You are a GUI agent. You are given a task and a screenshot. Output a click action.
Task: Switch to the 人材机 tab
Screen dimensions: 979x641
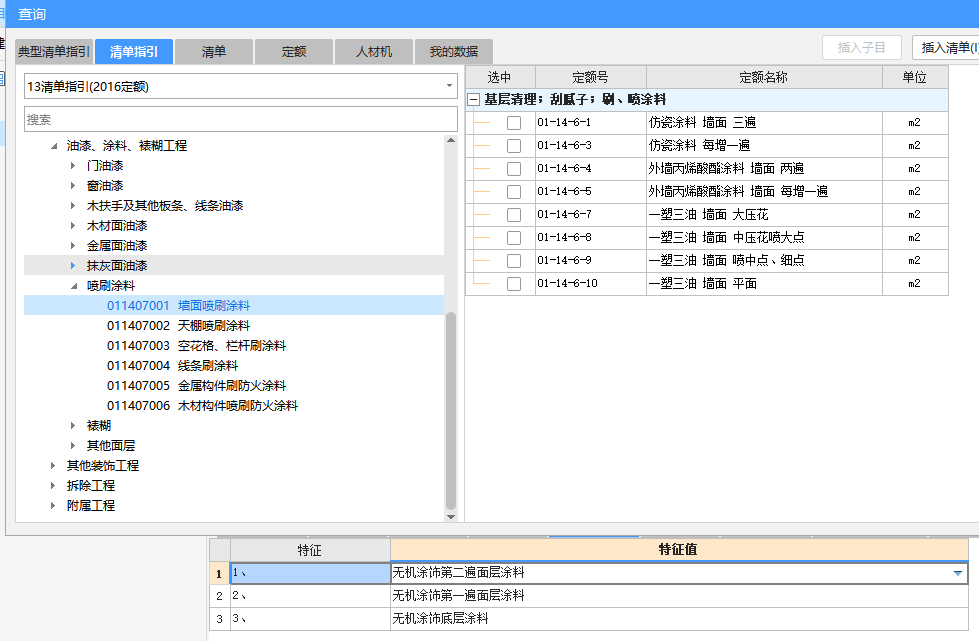[x=373, y=52]
